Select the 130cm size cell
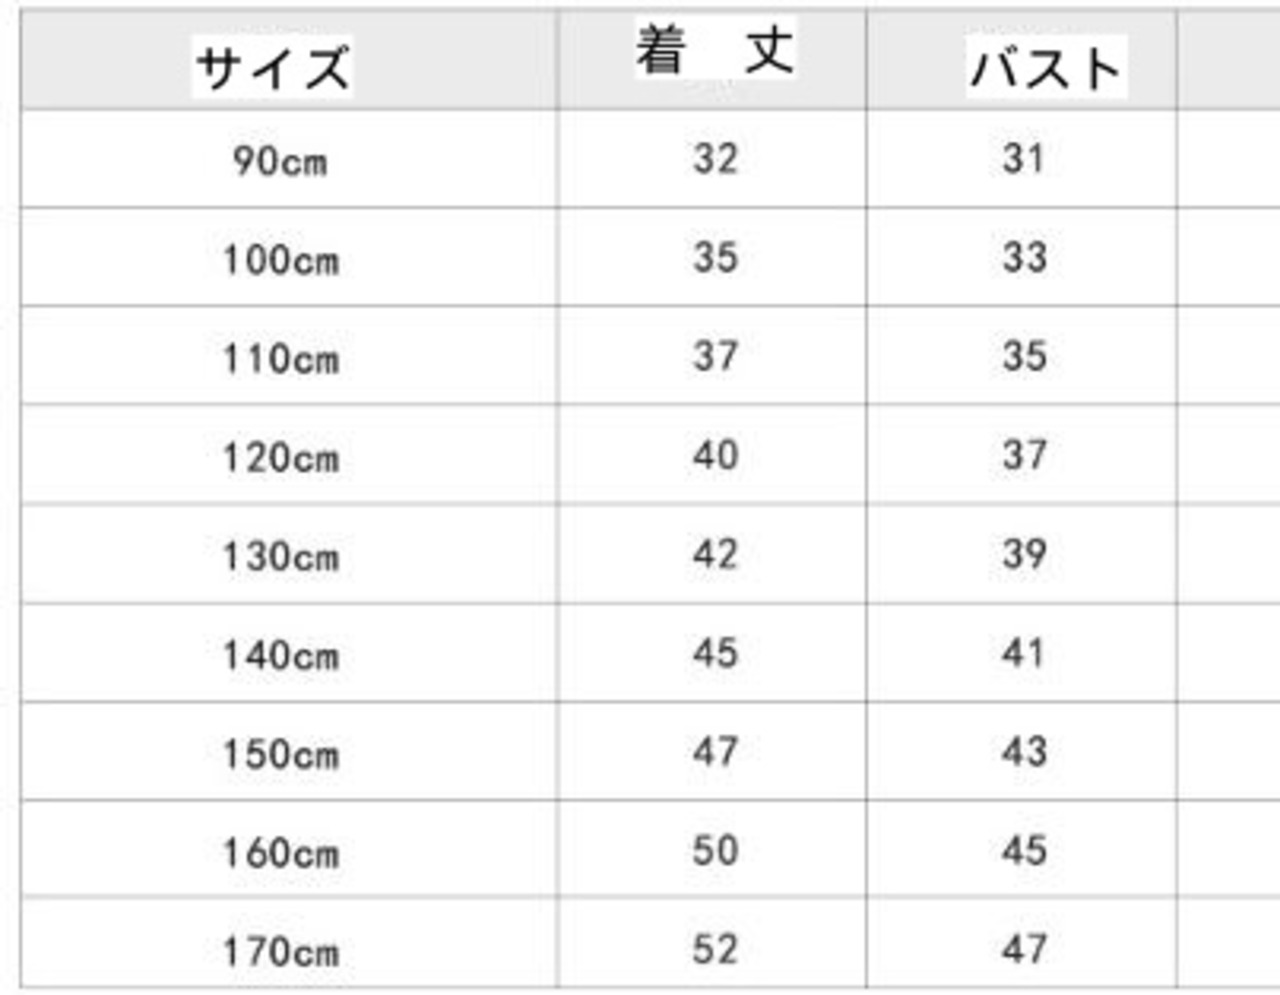Screen dimensions: 1280x995 [x=280, y=556]
